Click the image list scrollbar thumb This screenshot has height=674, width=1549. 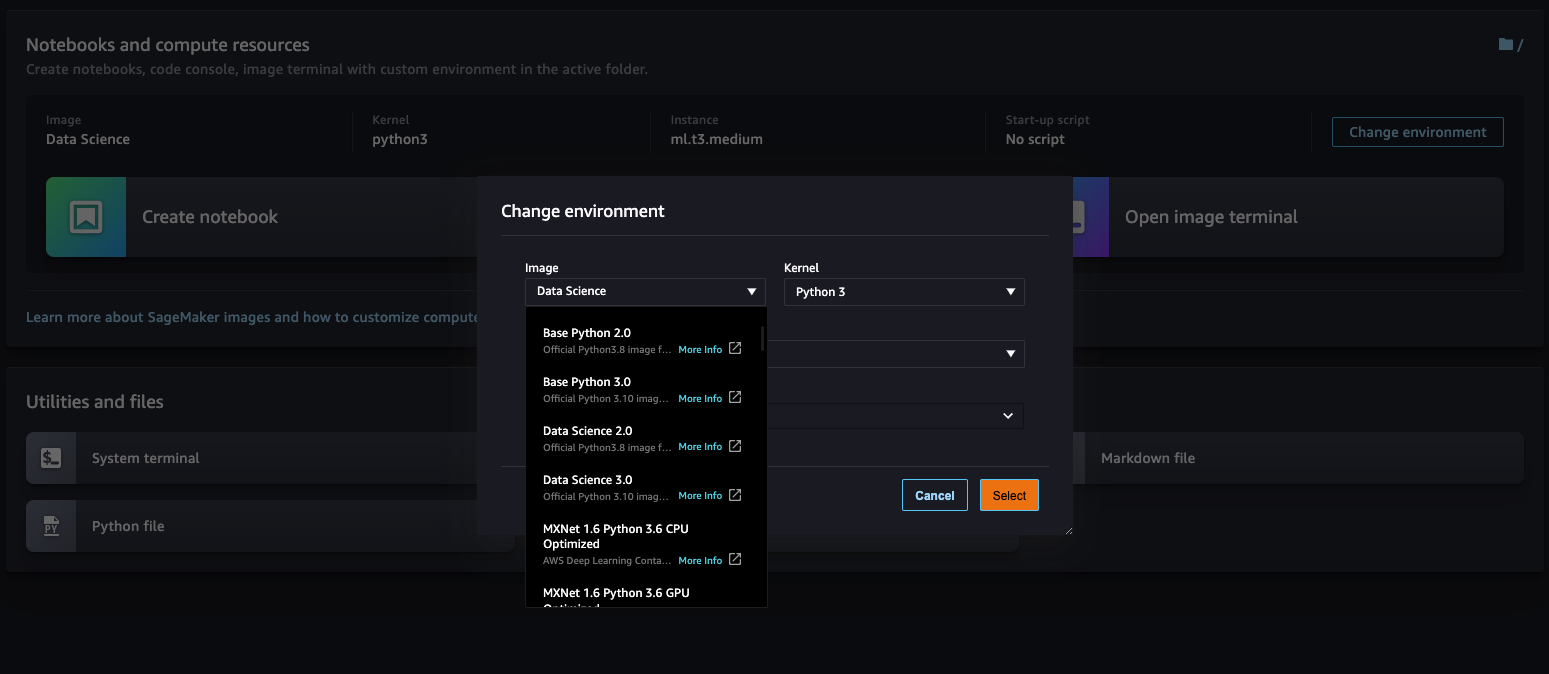pos(762,338)
